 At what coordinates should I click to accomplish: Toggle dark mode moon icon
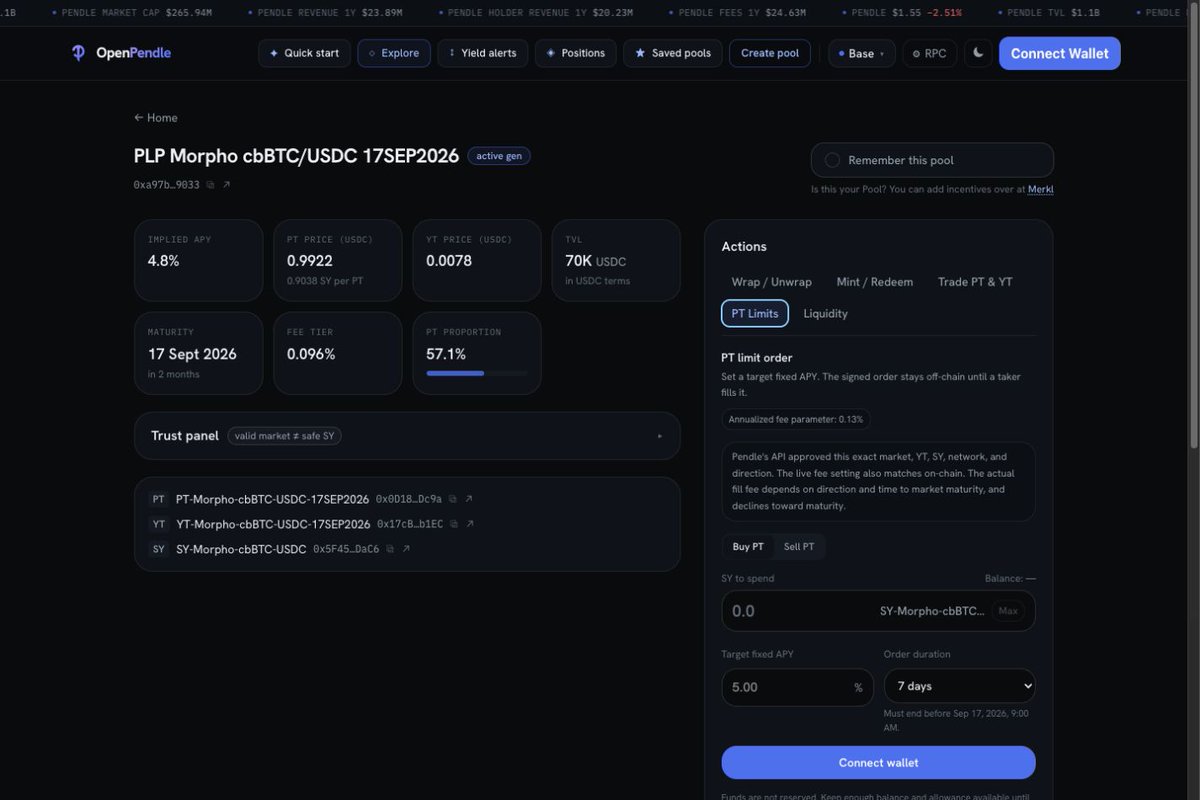click(978, 53)
